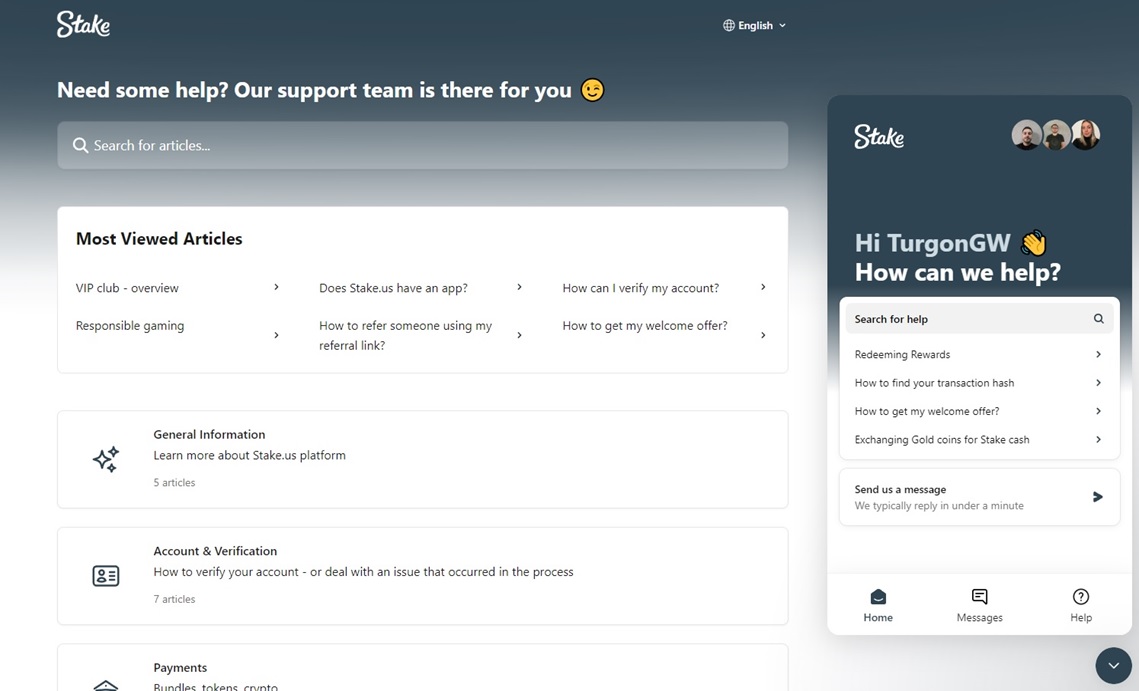Click the Account & Verification ID card icon
This screenshot has width=1139, height=691.
106,575
